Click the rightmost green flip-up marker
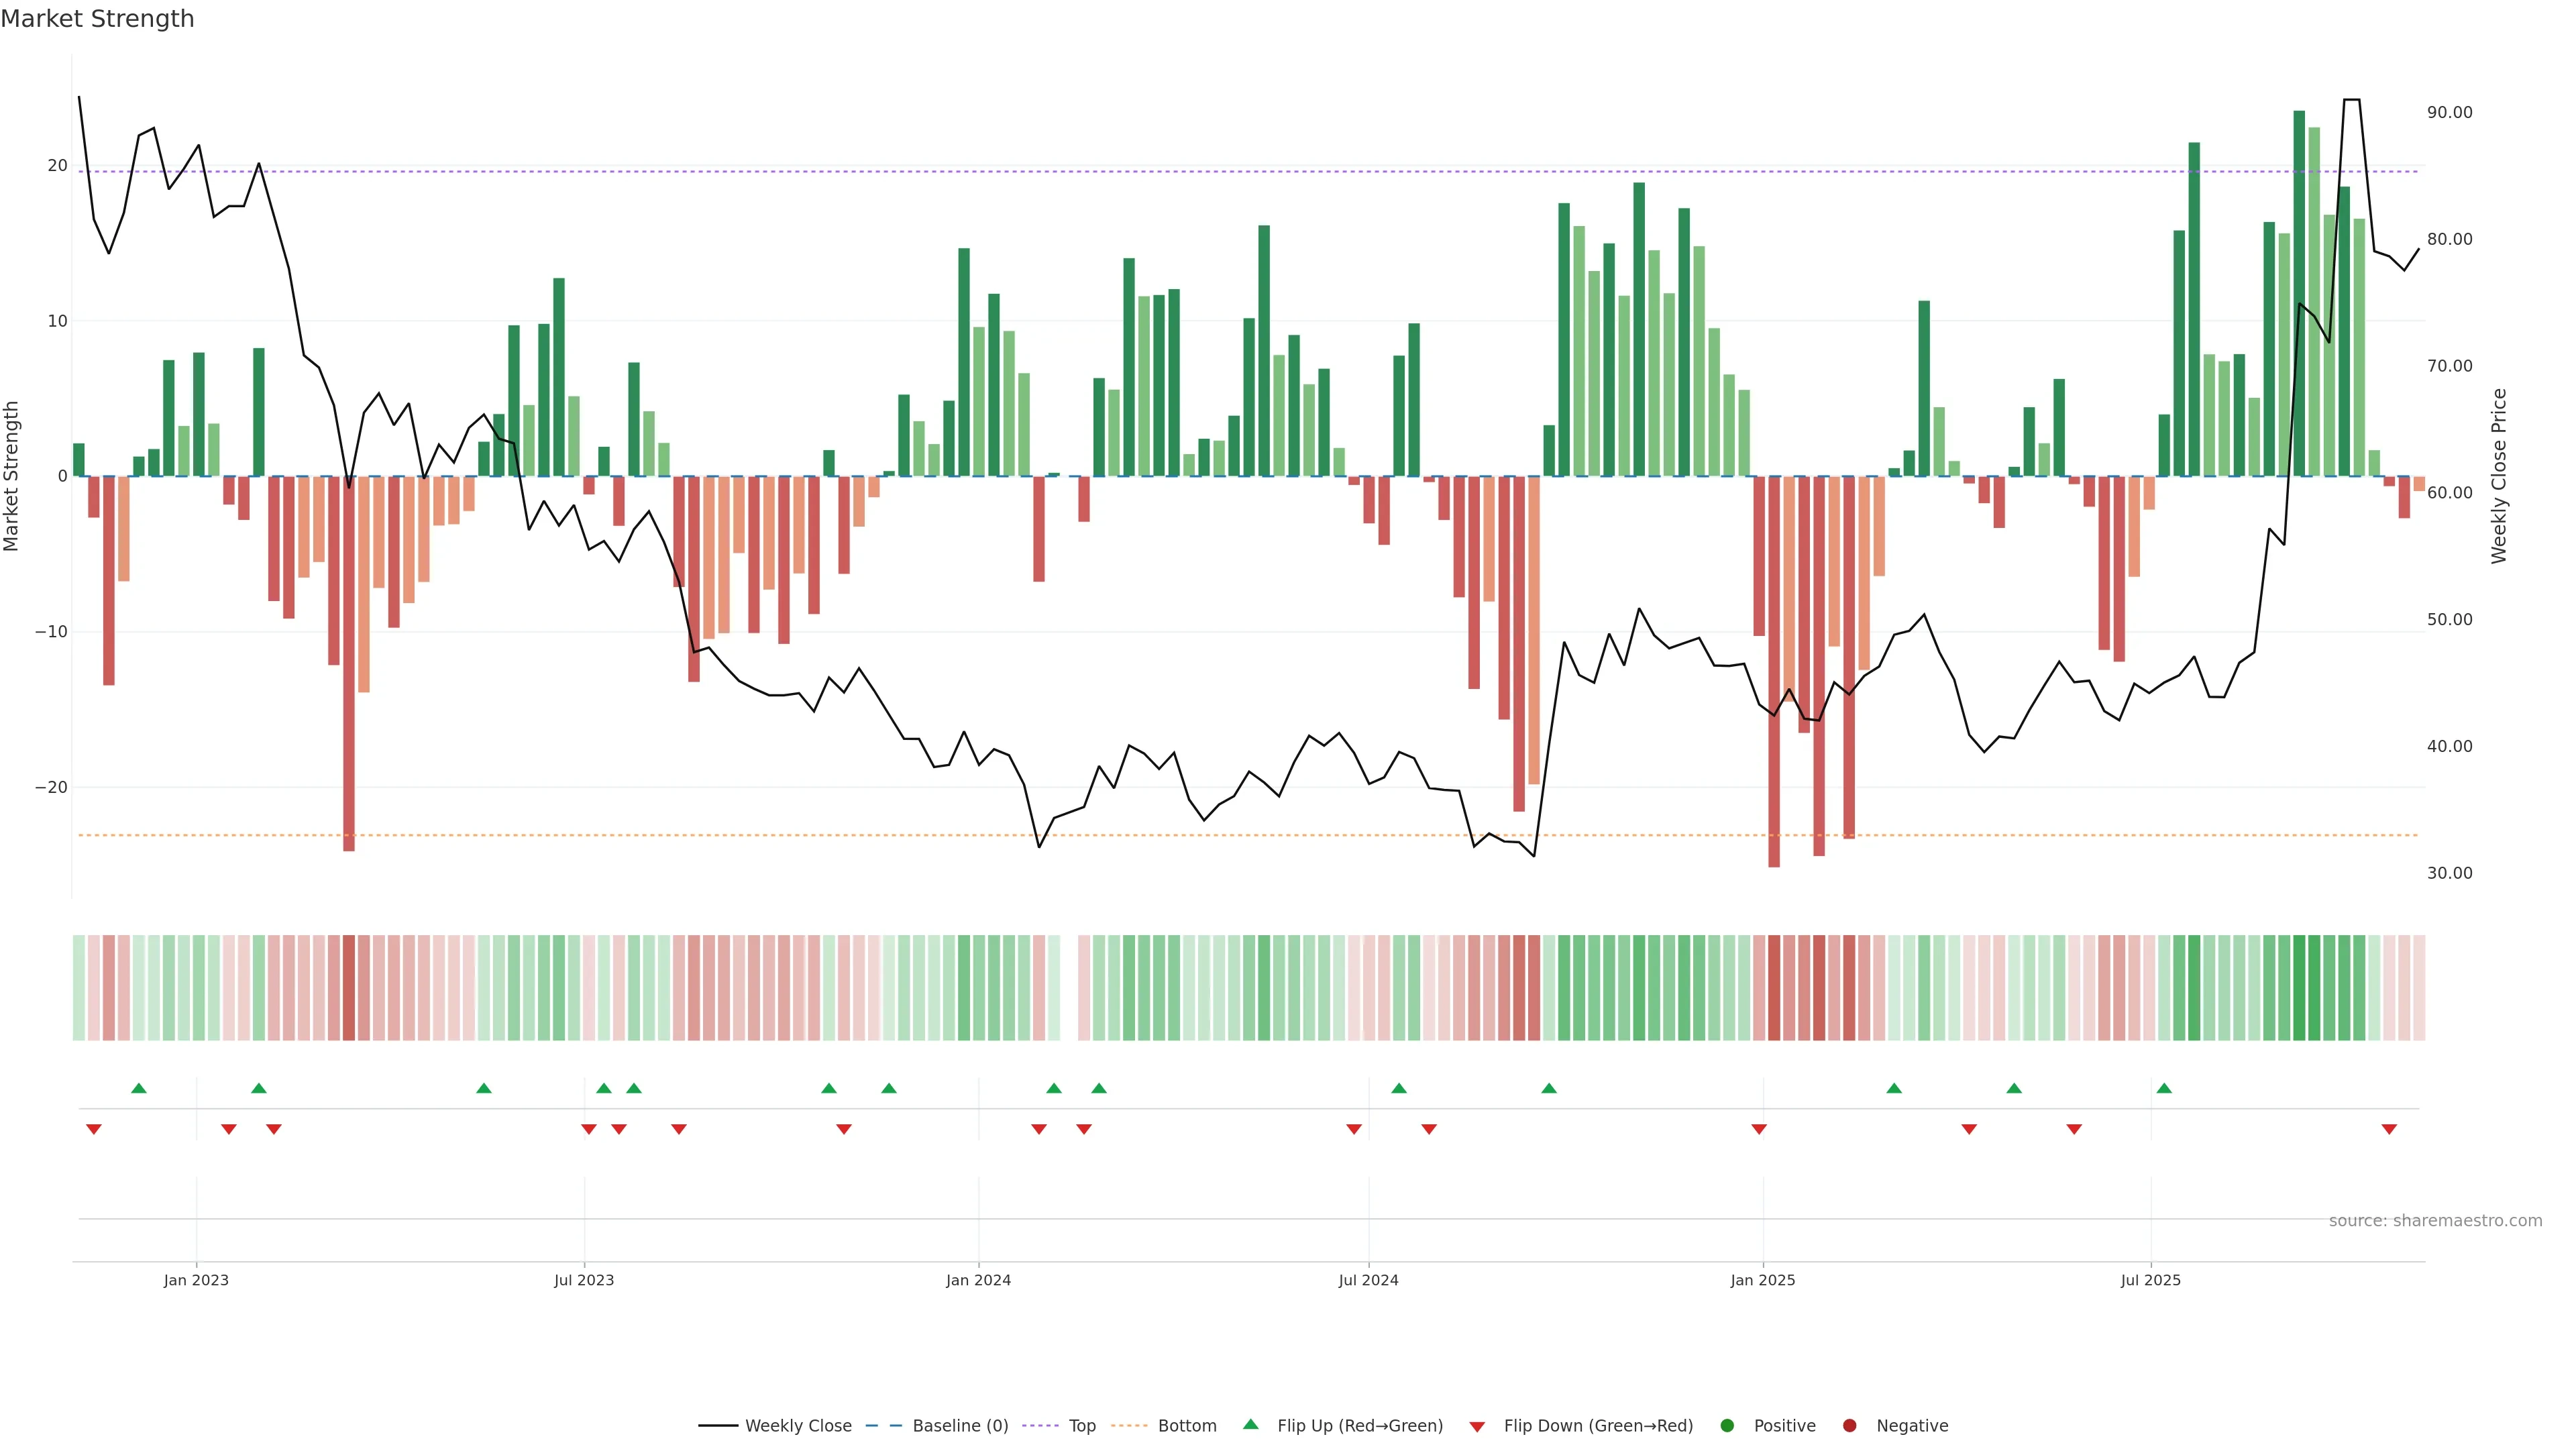The height and width of the screenshot is (1449, 2576). [x=2164, y=1088]
